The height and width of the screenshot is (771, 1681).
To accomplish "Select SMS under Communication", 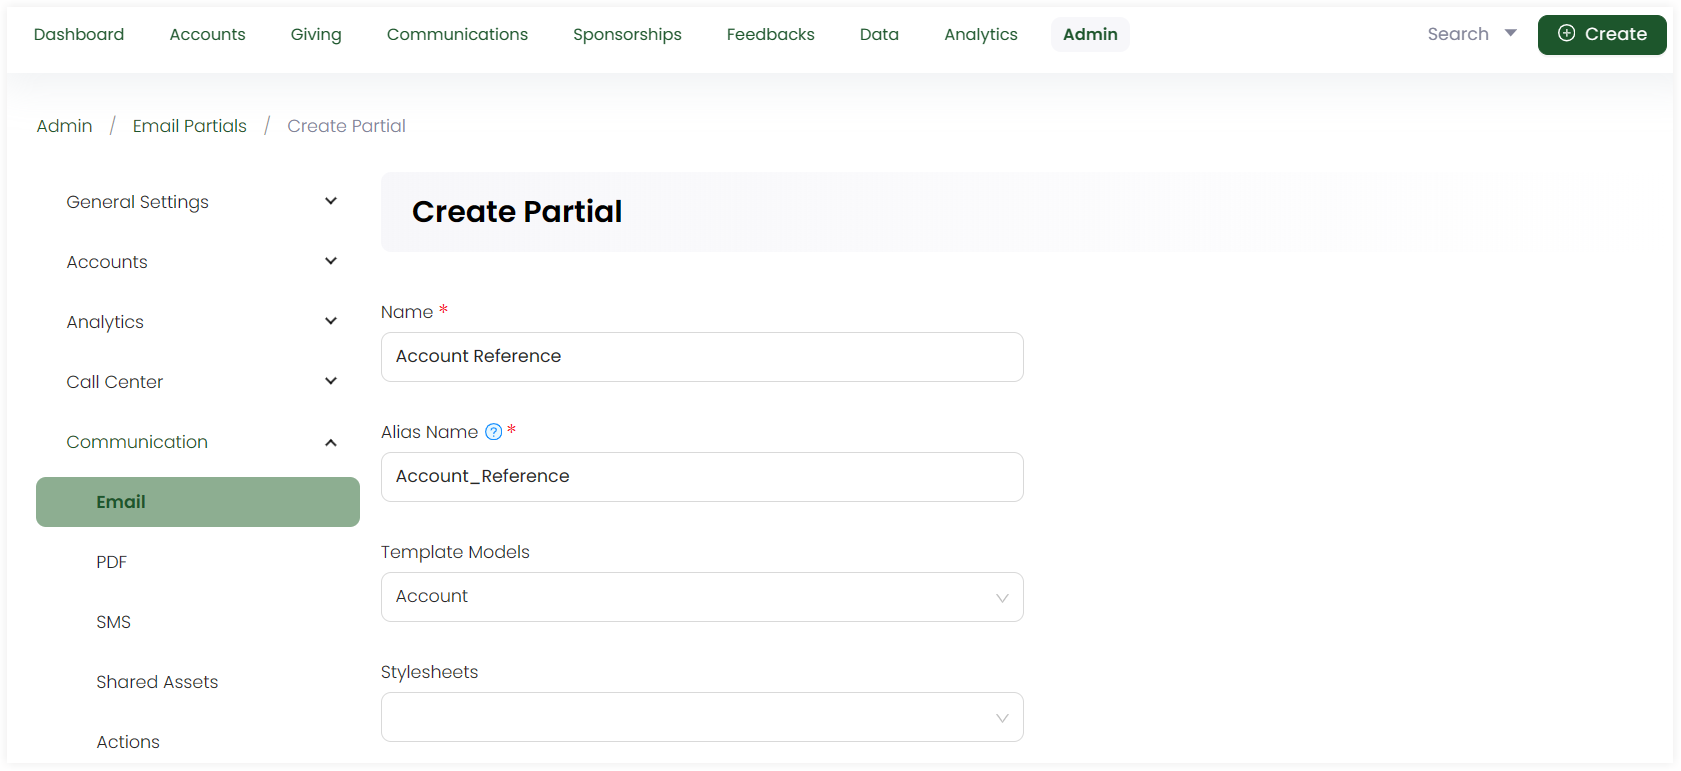I will [113, 622].
